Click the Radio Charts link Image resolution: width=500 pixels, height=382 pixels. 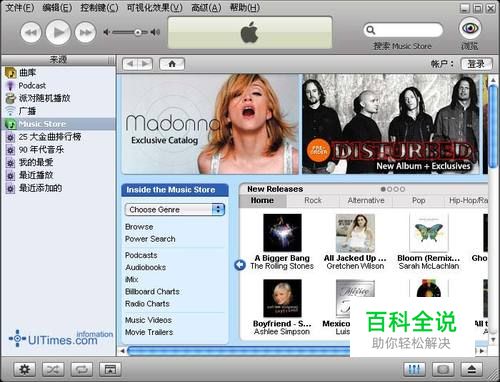(x=147, y=304)
